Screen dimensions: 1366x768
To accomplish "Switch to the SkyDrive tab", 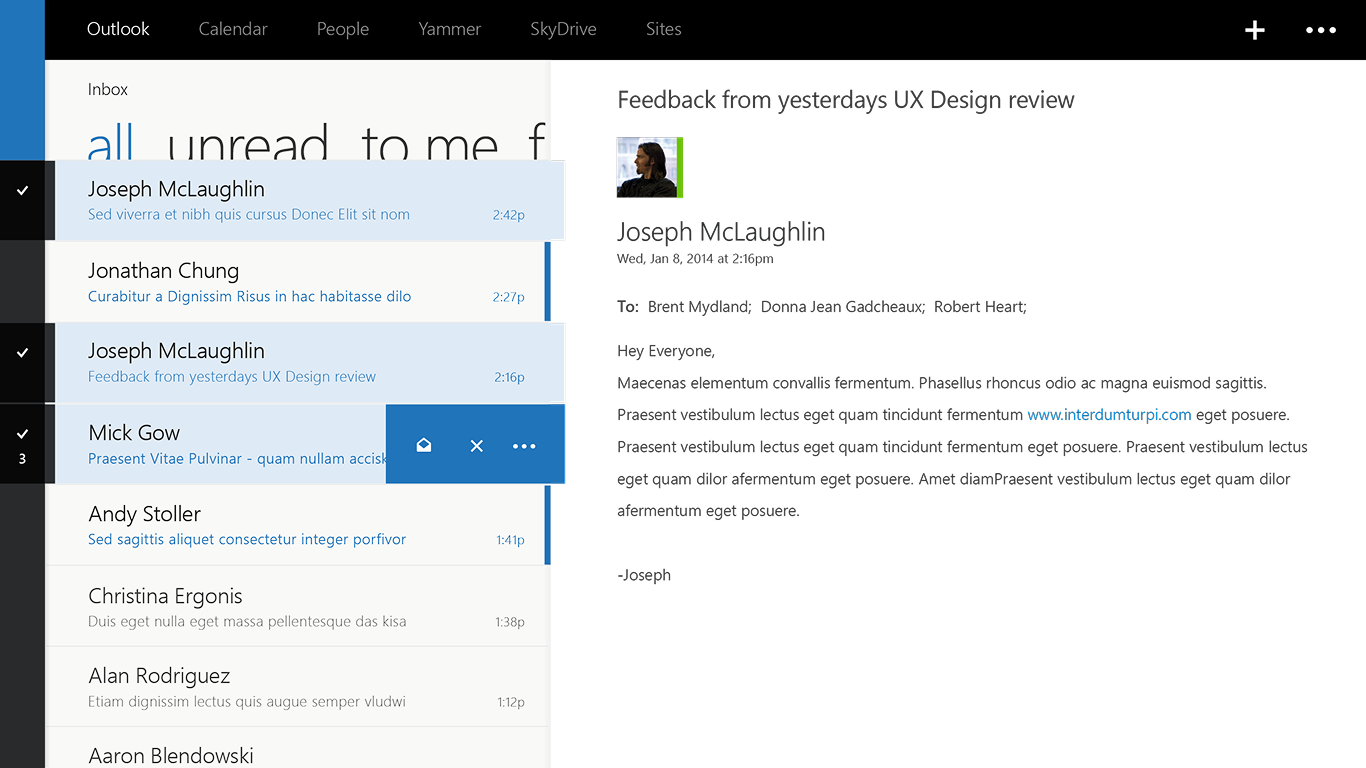I will [x=563, y=29].
